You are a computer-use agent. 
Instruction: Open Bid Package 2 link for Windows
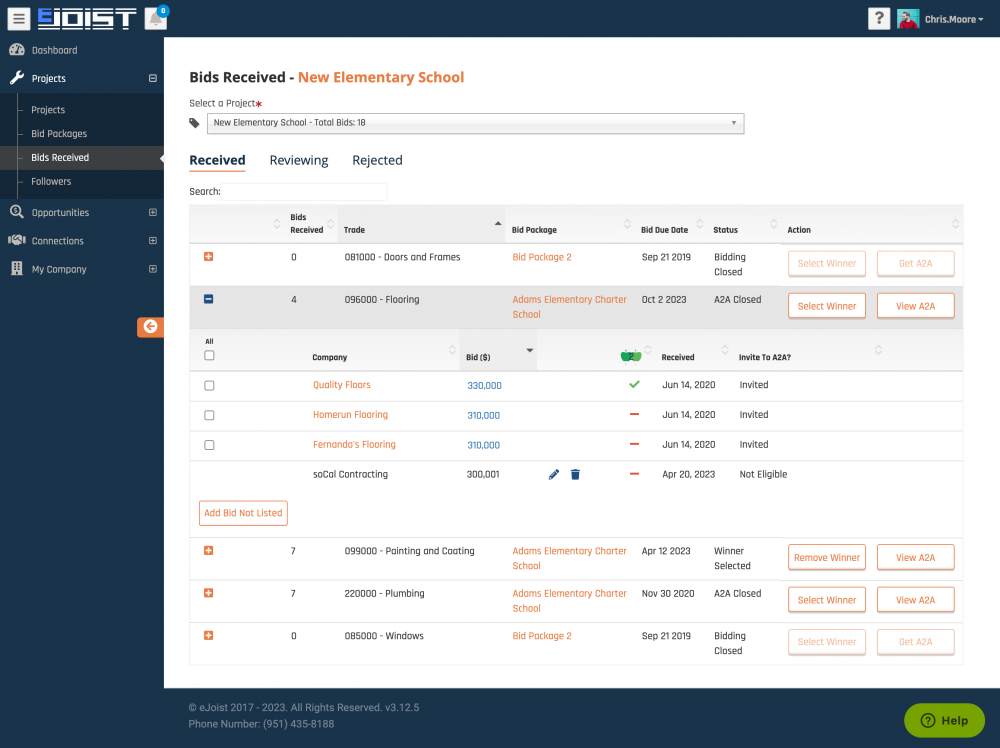click(x=541, y=636)
